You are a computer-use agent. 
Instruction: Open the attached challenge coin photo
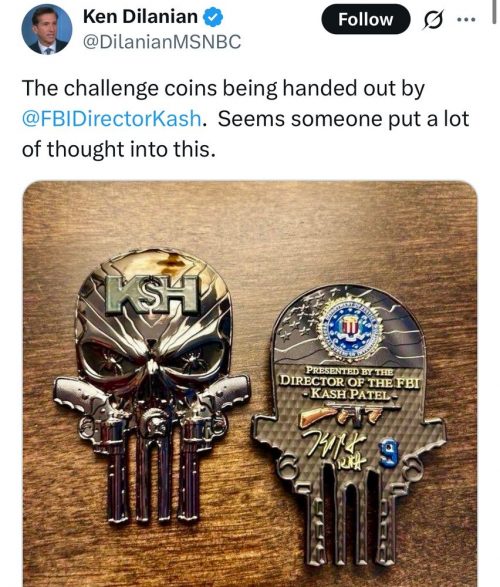[x=250, y=384]
